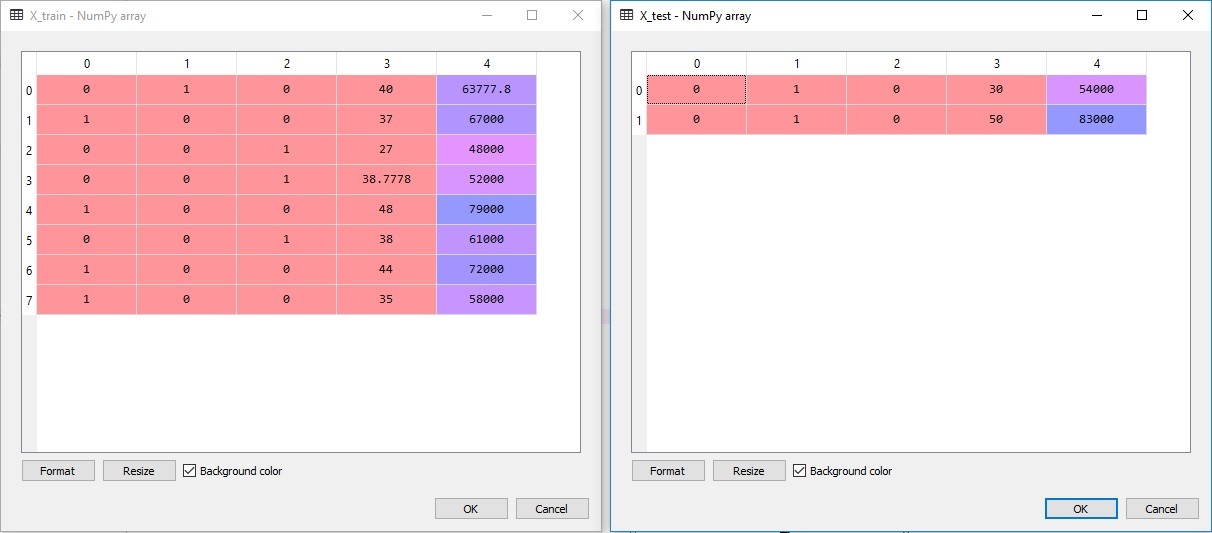Select cell 83000 in X_test

[x=1096, y=119]
